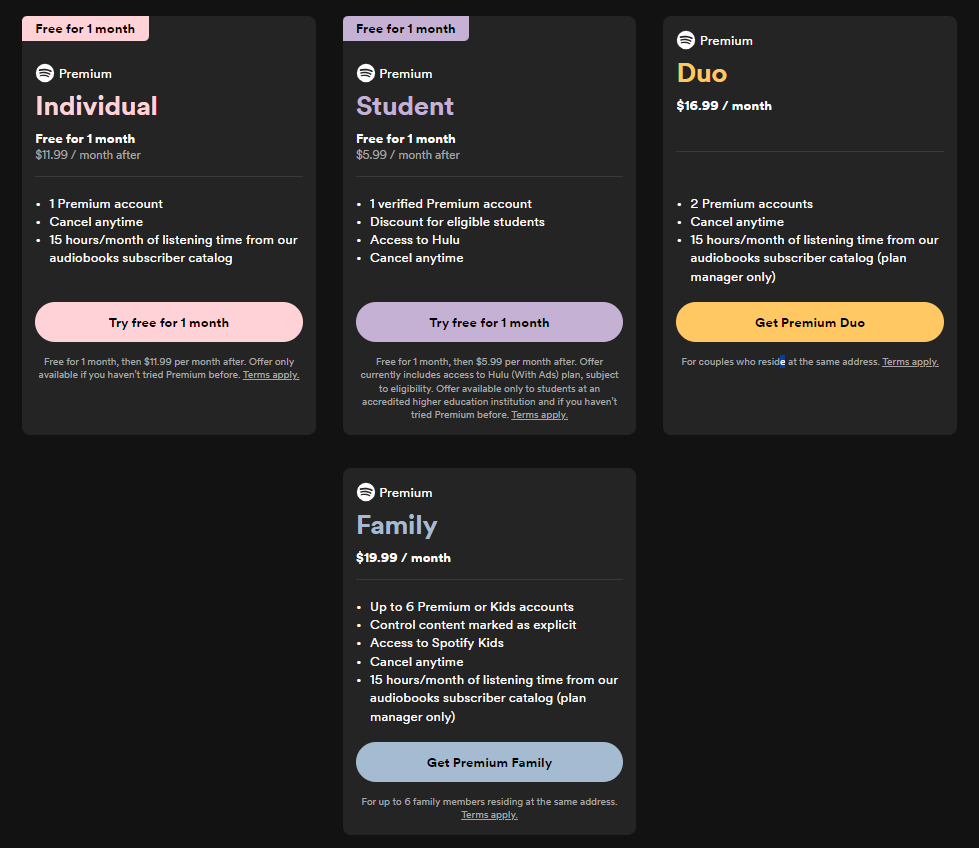This screenshot has height=848, width=979.
Task: Click the Spotify logo on Student plan
Action: (x=366, y=73)
